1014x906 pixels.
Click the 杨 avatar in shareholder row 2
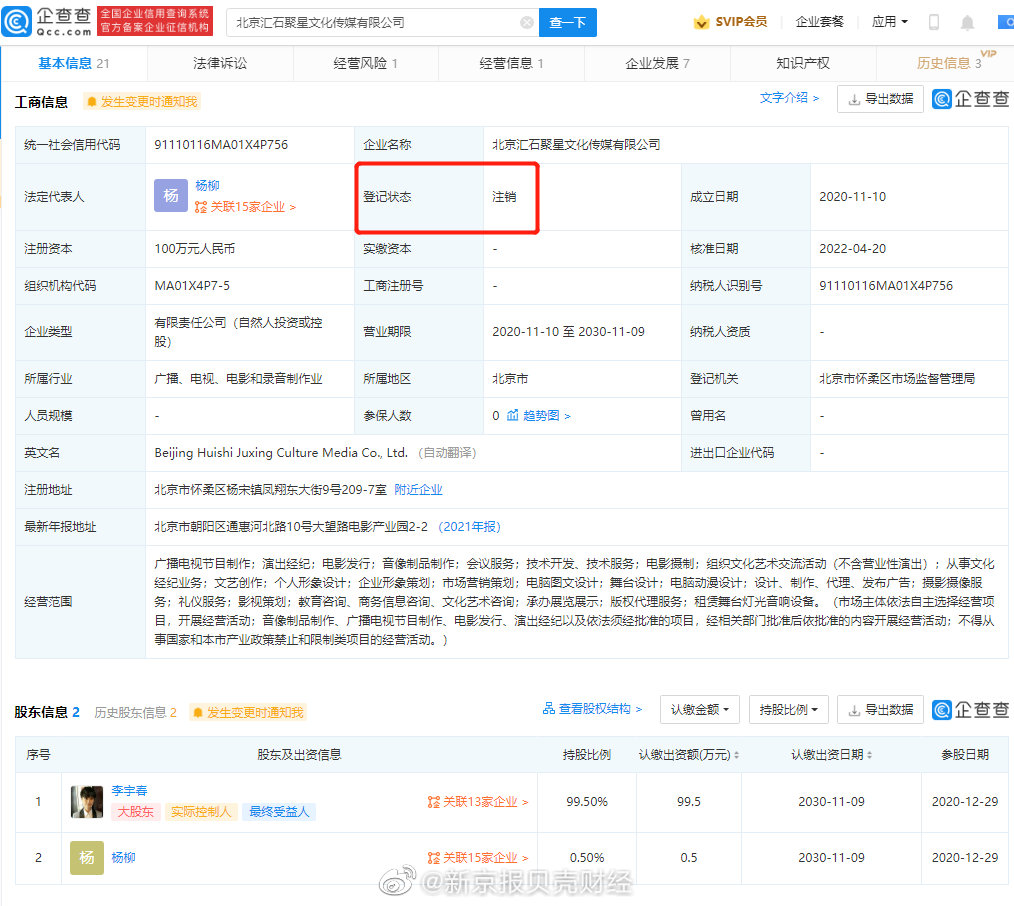(x=87, y=857)
